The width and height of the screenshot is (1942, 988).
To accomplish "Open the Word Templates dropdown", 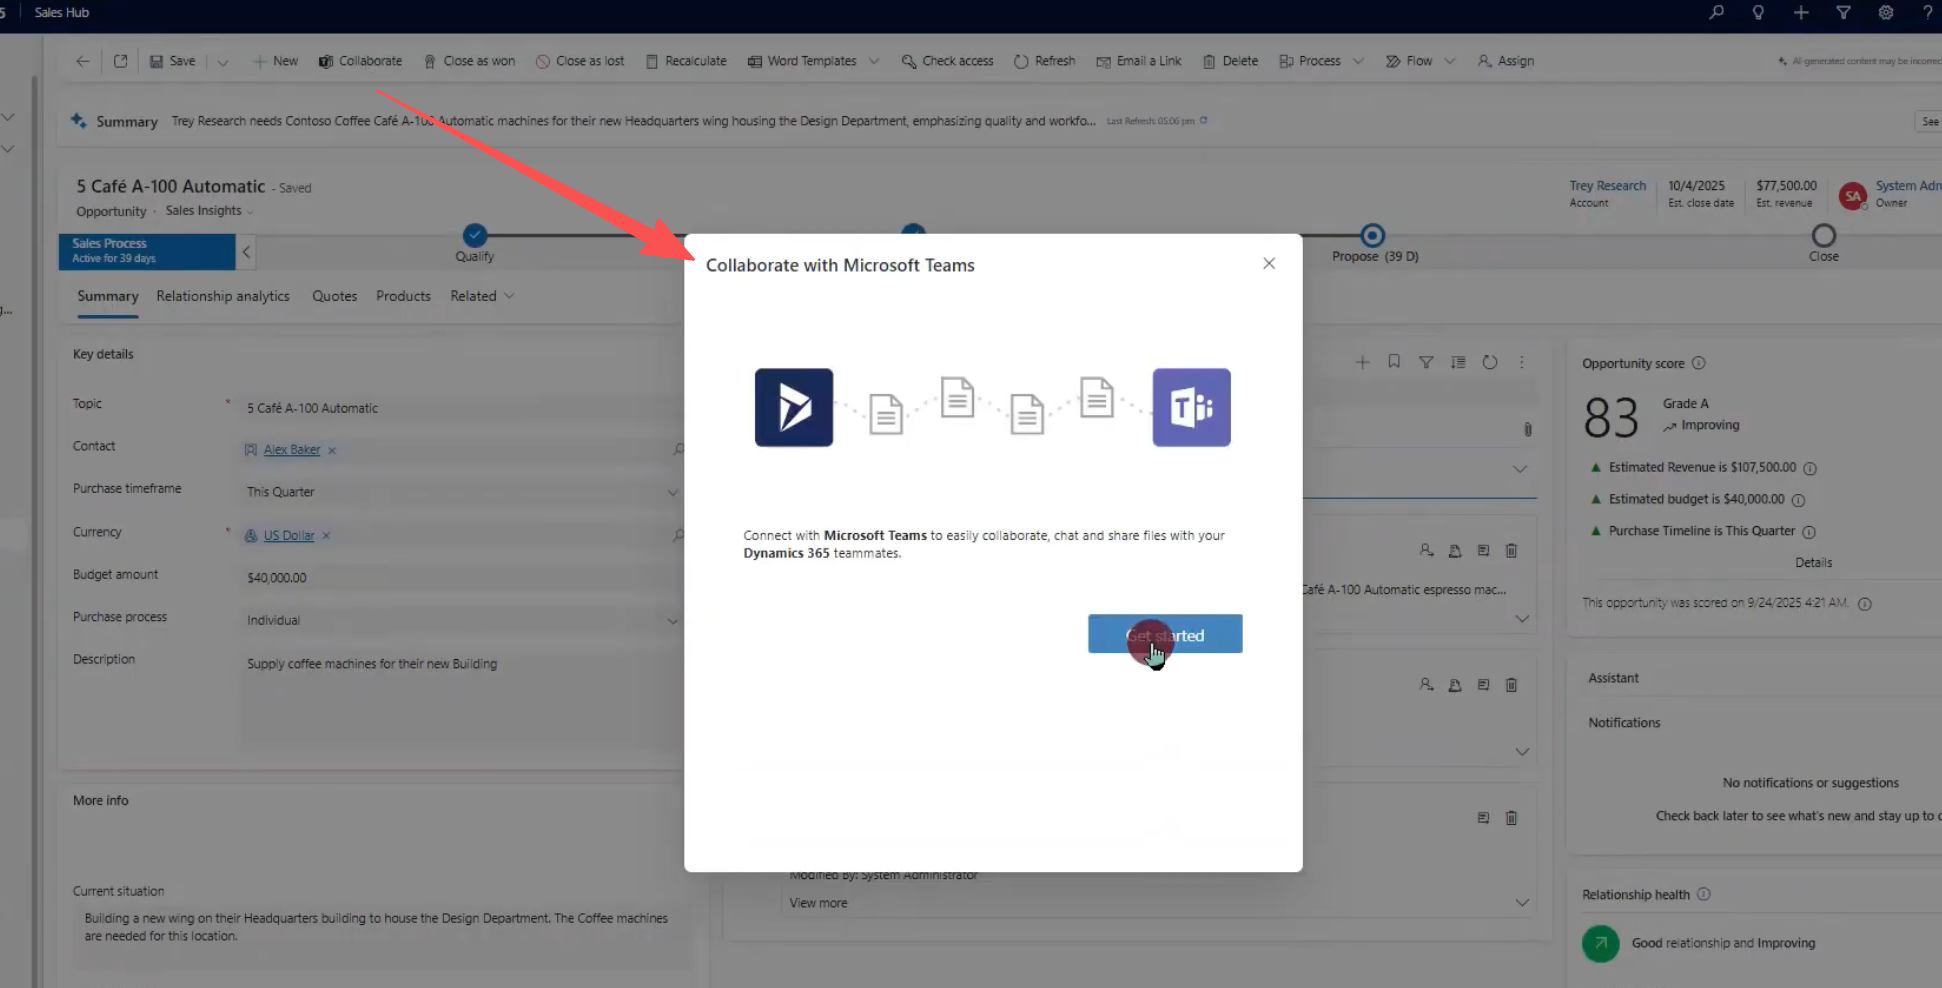I will coord(813,61).
